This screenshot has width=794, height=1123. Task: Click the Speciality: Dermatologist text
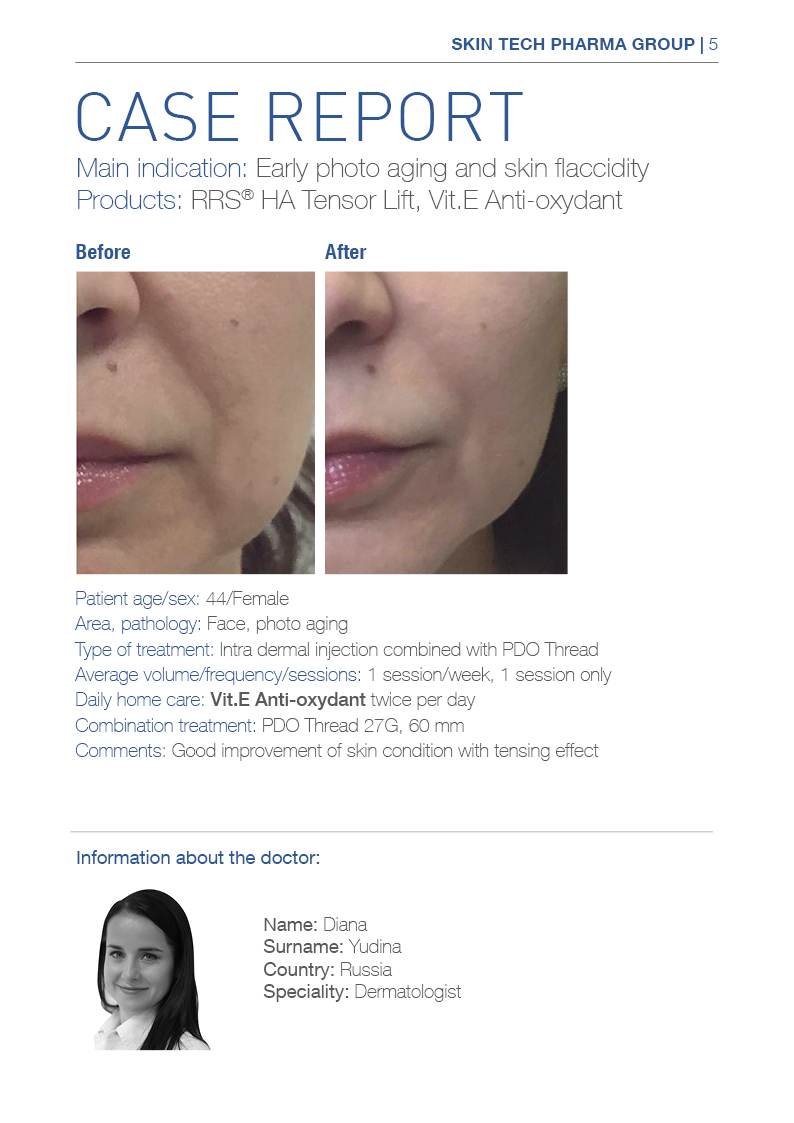tap(362, 993)
